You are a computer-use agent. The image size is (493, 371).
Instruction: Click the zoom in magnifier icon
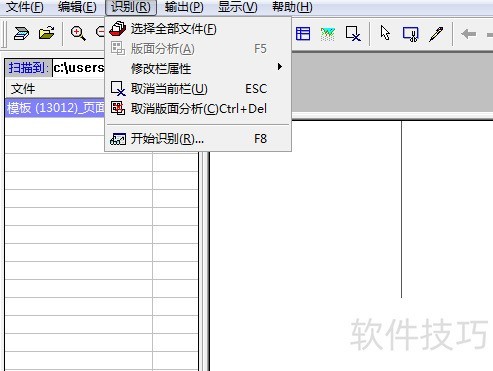[78, 33]
